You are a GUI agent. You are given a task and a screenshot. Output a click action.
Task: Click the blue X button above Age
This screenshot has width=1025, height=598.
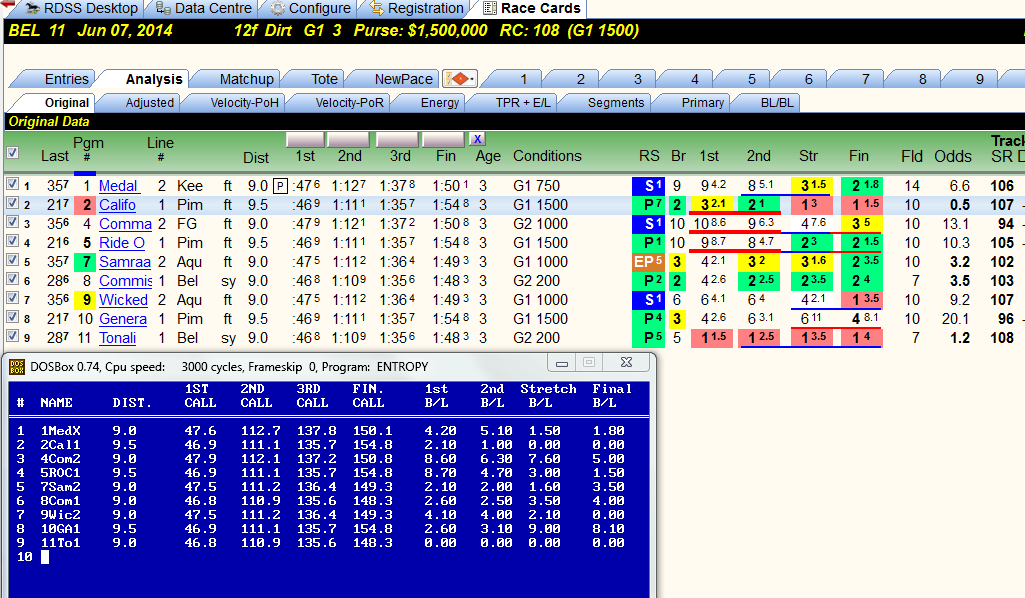tap(477, 139)
